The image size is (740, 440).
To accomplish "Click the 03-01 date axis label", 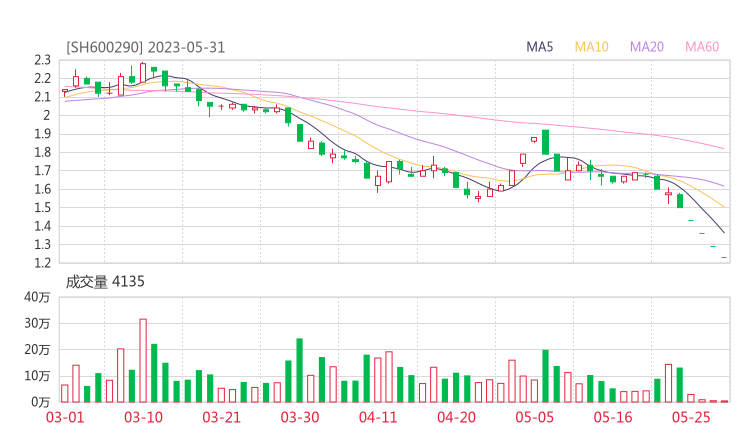I will [x=65, y=417].
